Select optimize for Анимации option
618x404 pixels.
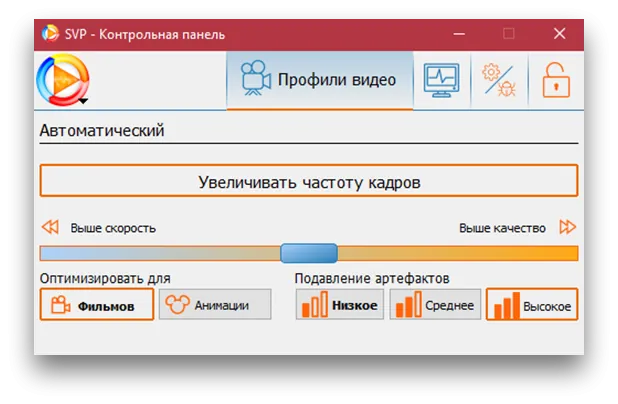[215, 304]
